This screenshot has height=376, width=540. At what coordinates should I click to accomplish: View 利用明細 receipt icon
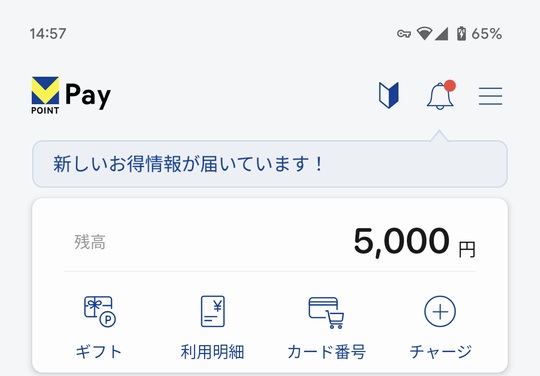[213, 311]
